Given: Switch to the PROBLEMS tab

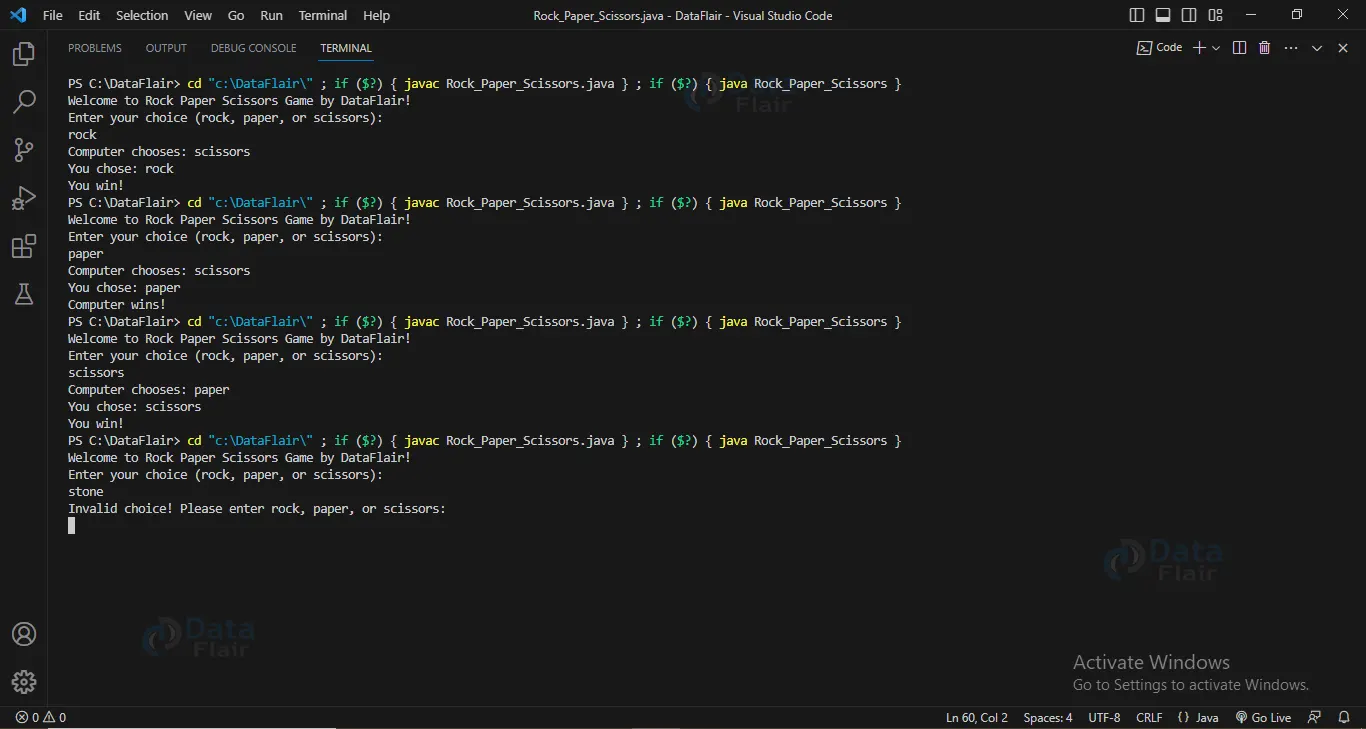Looking at the screenshot, I should [x=95, y=48].
